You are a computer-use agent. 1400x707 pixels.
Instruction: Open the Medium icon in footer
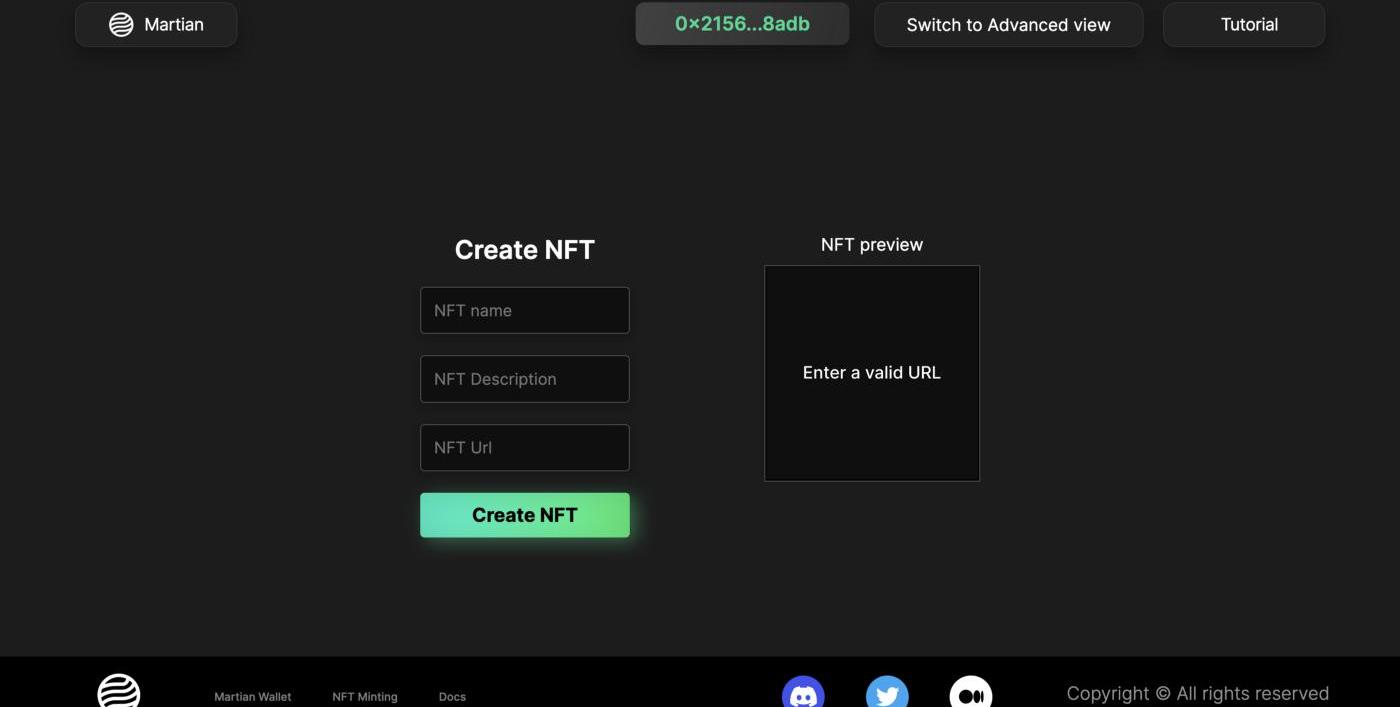tap(970, 694)
